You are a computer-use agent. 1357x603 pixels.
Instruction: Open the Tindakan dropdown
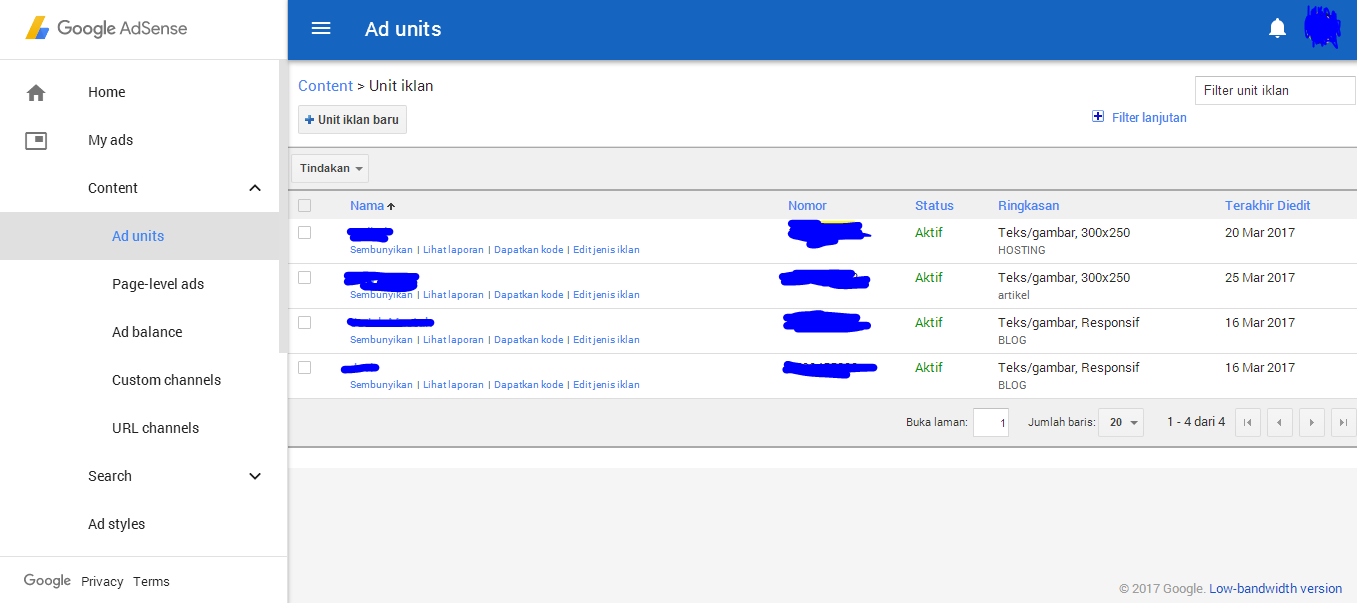329,168
